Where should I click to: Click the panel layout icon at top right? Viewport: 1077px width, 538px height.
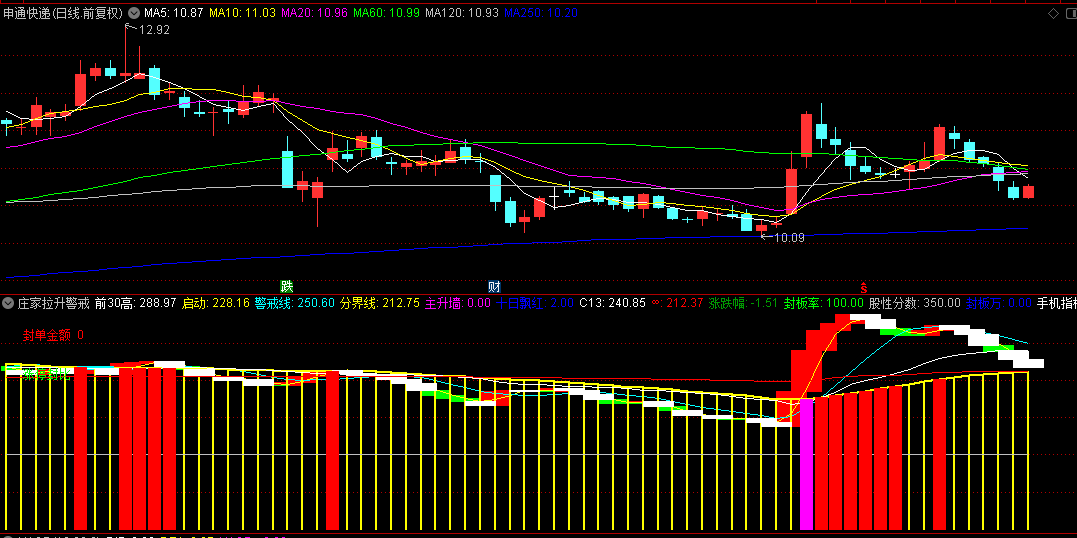click(1070, 13)
